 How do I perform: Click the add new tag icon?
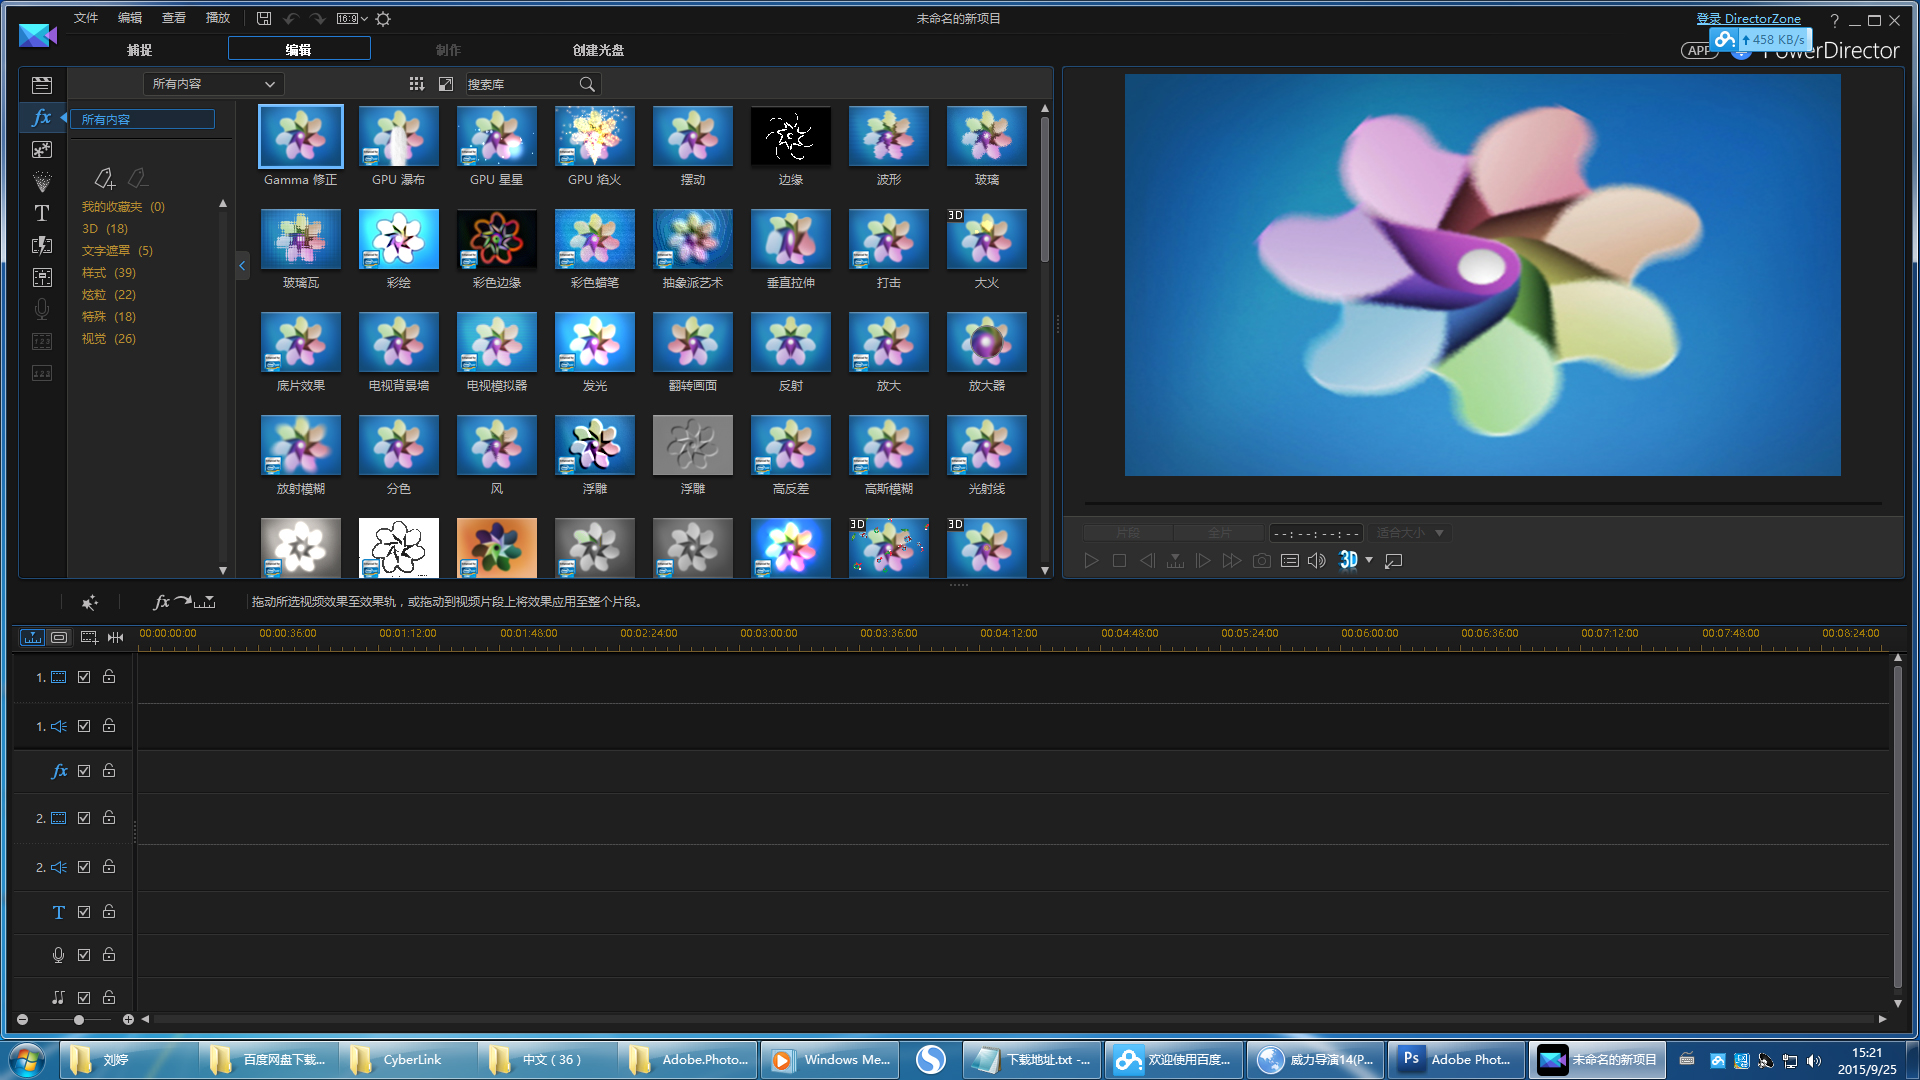[x=104, y=178]
